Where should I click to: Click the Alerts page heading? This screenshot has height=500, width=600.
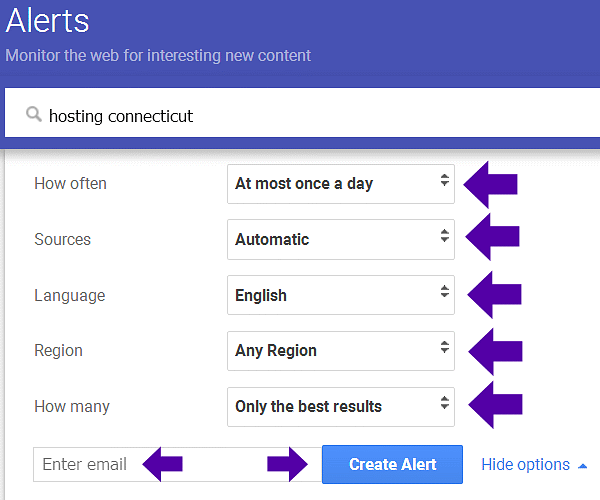point(47,20)
